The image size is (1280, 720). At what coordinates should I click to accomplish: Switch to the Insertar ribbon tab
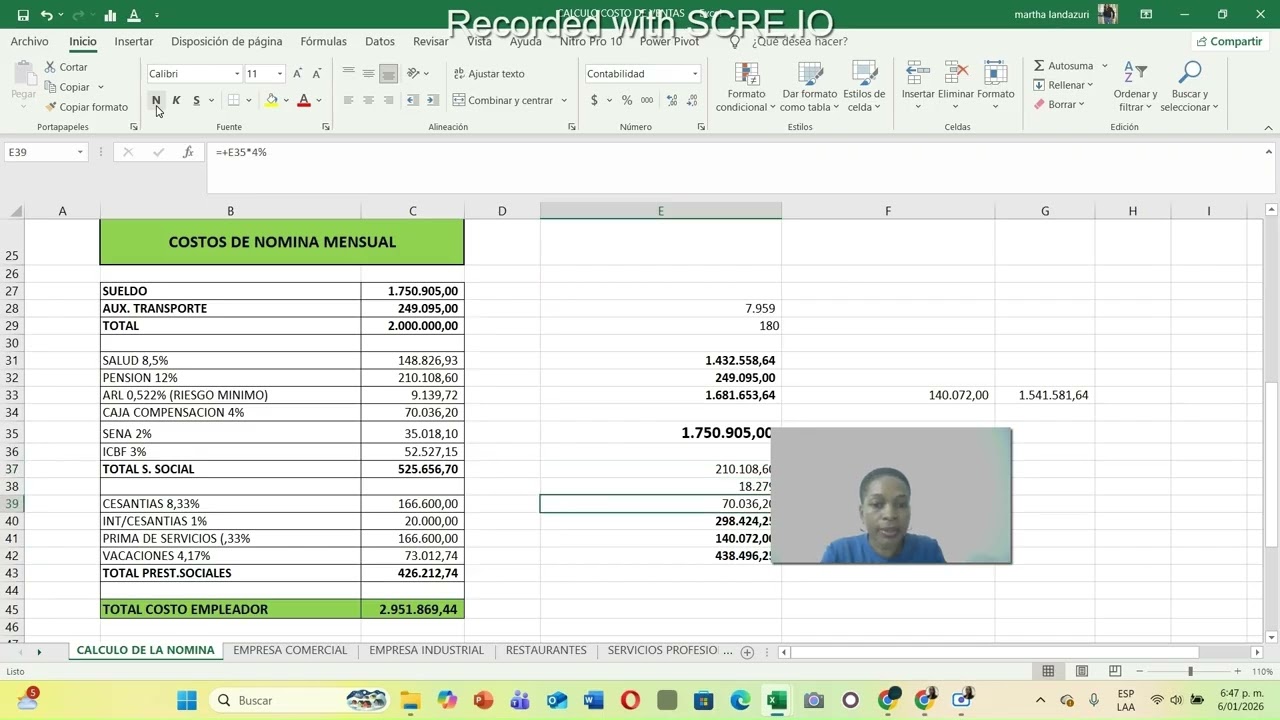(134, 41)
